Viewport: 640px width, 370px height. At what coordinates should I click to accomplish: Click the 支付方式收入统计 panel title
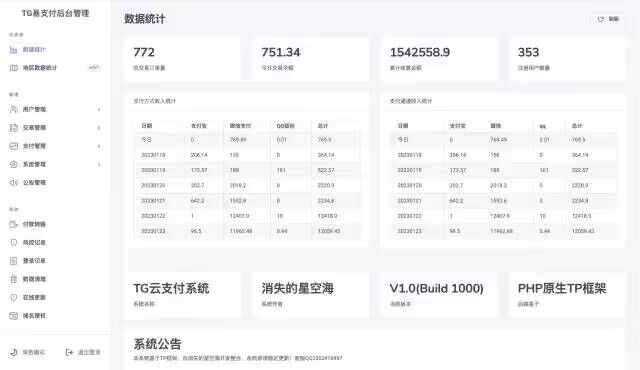155,101
